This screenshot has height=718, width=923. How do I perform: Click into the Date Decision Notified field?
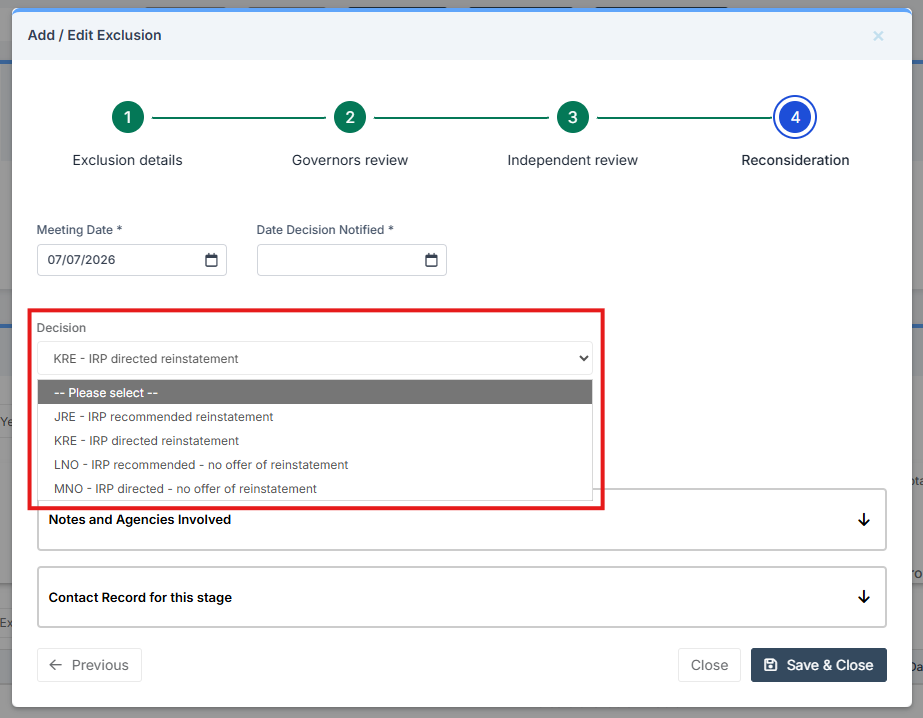(351, 260)
